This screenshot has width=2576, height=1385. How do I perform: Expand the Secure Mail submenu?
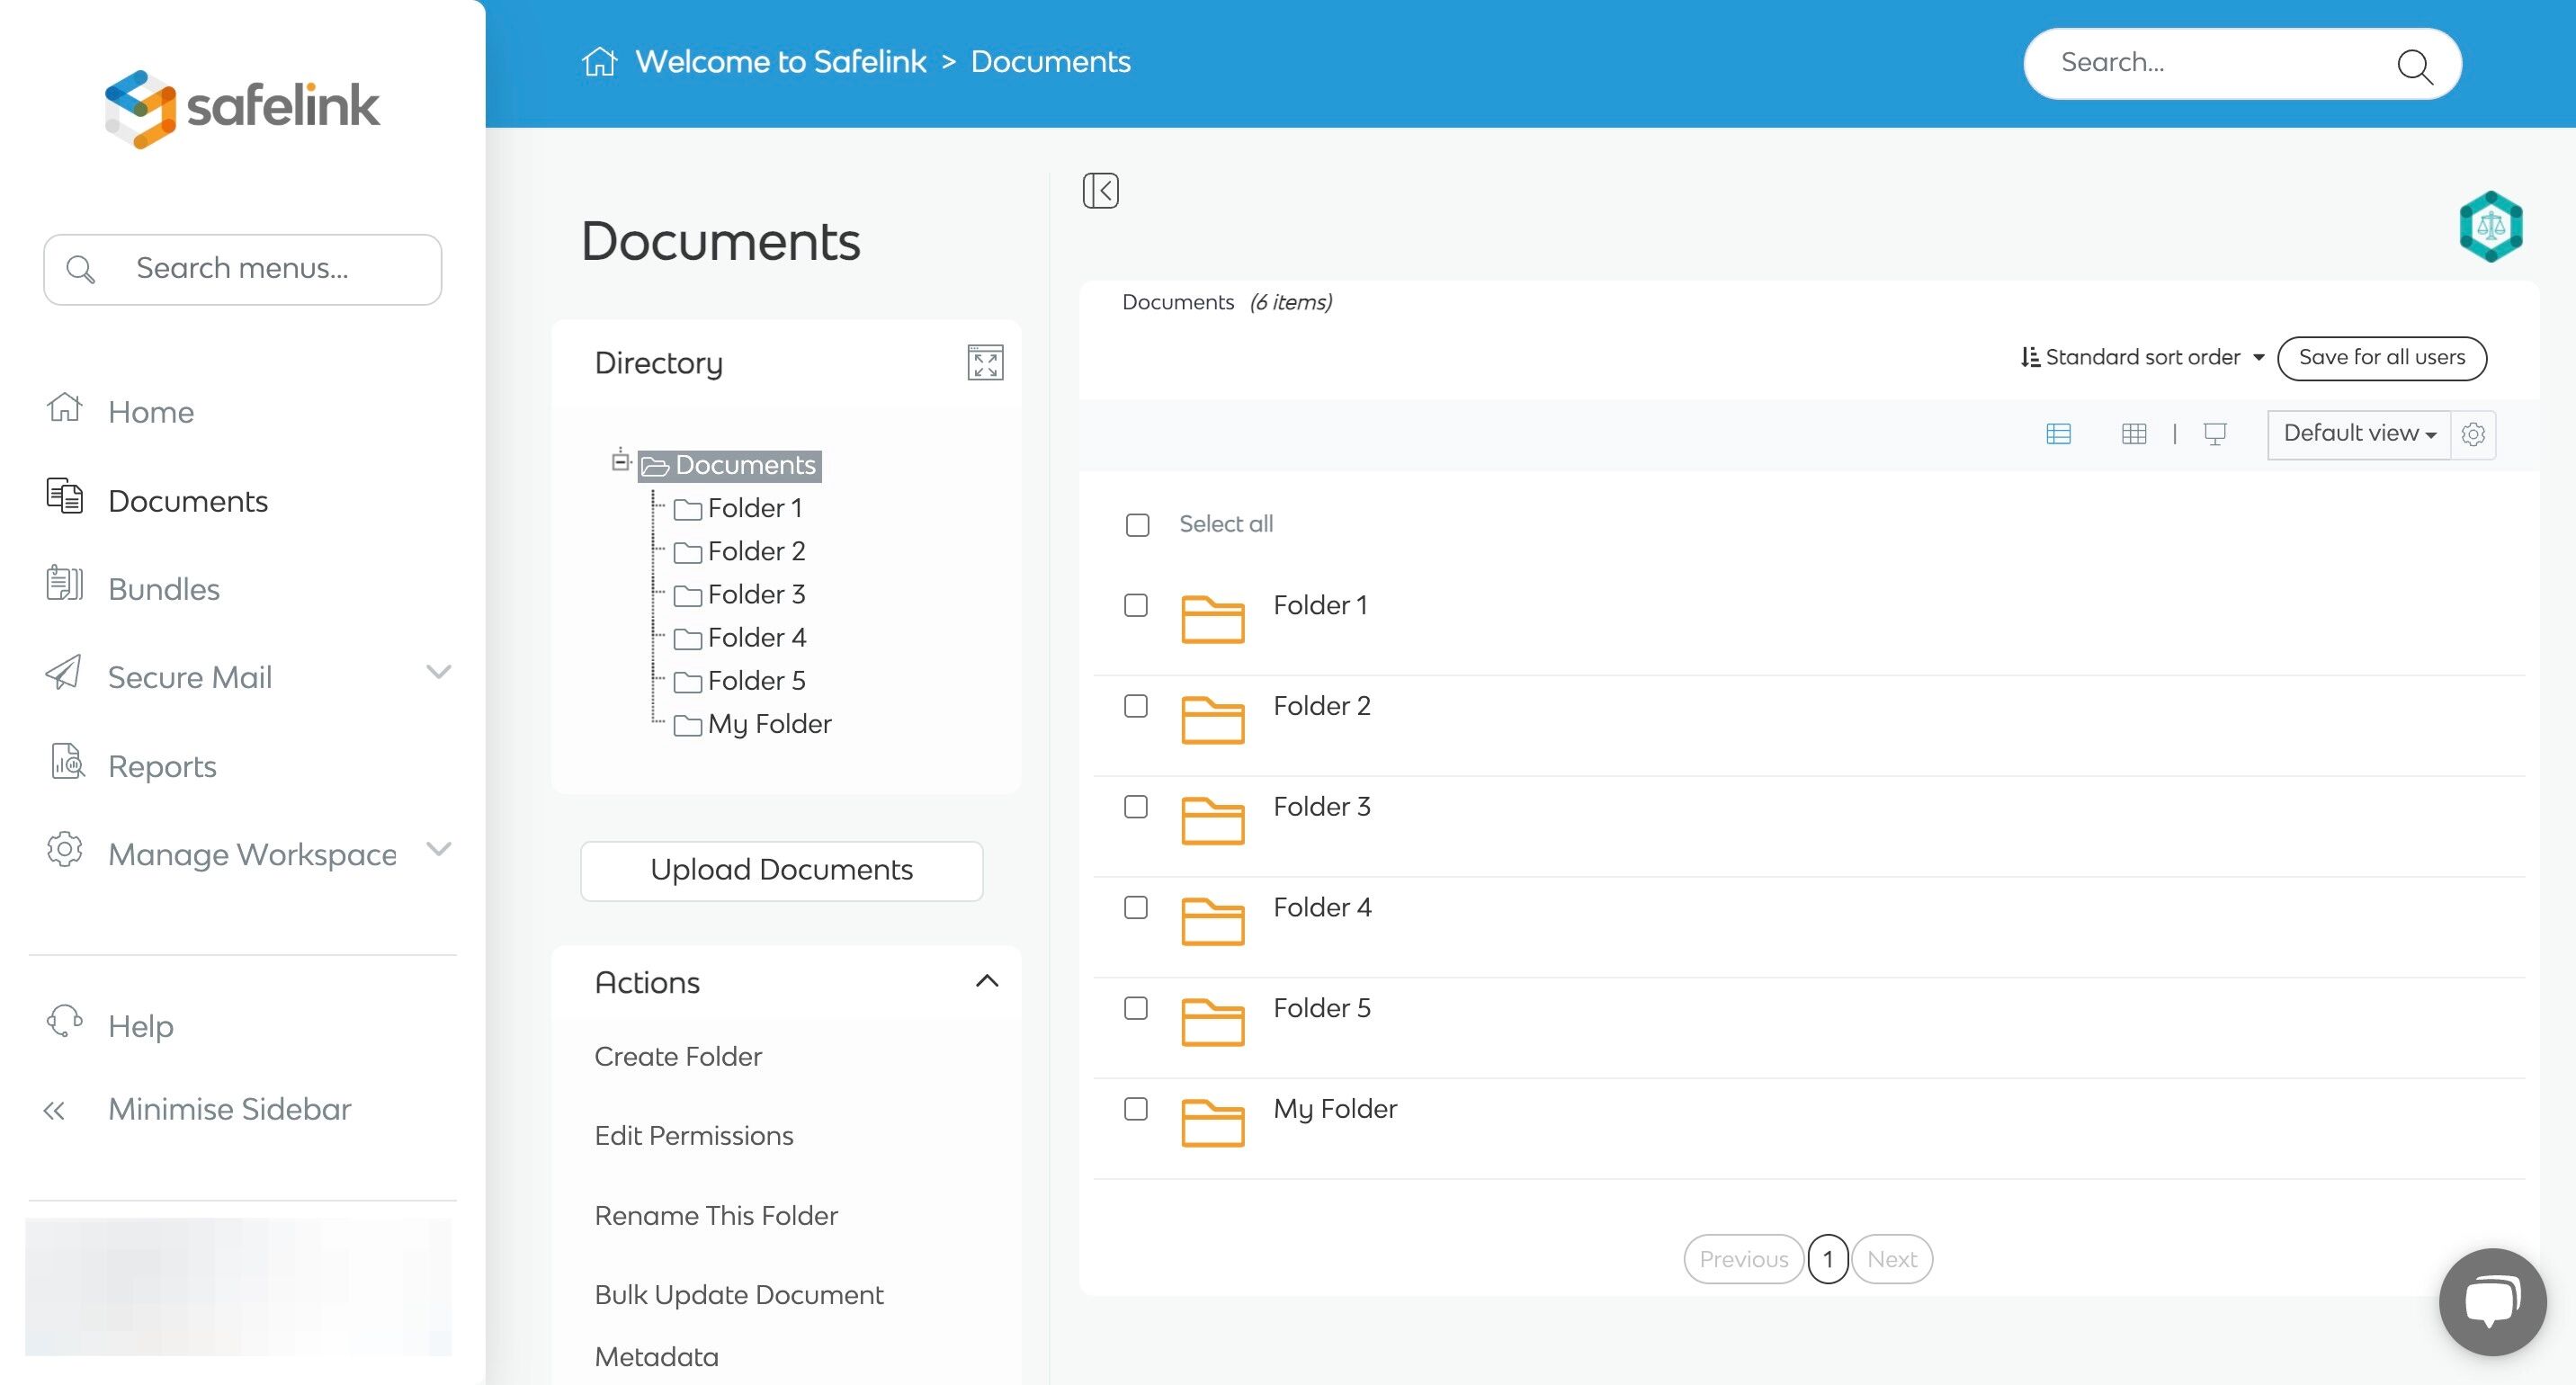[438, 672]
